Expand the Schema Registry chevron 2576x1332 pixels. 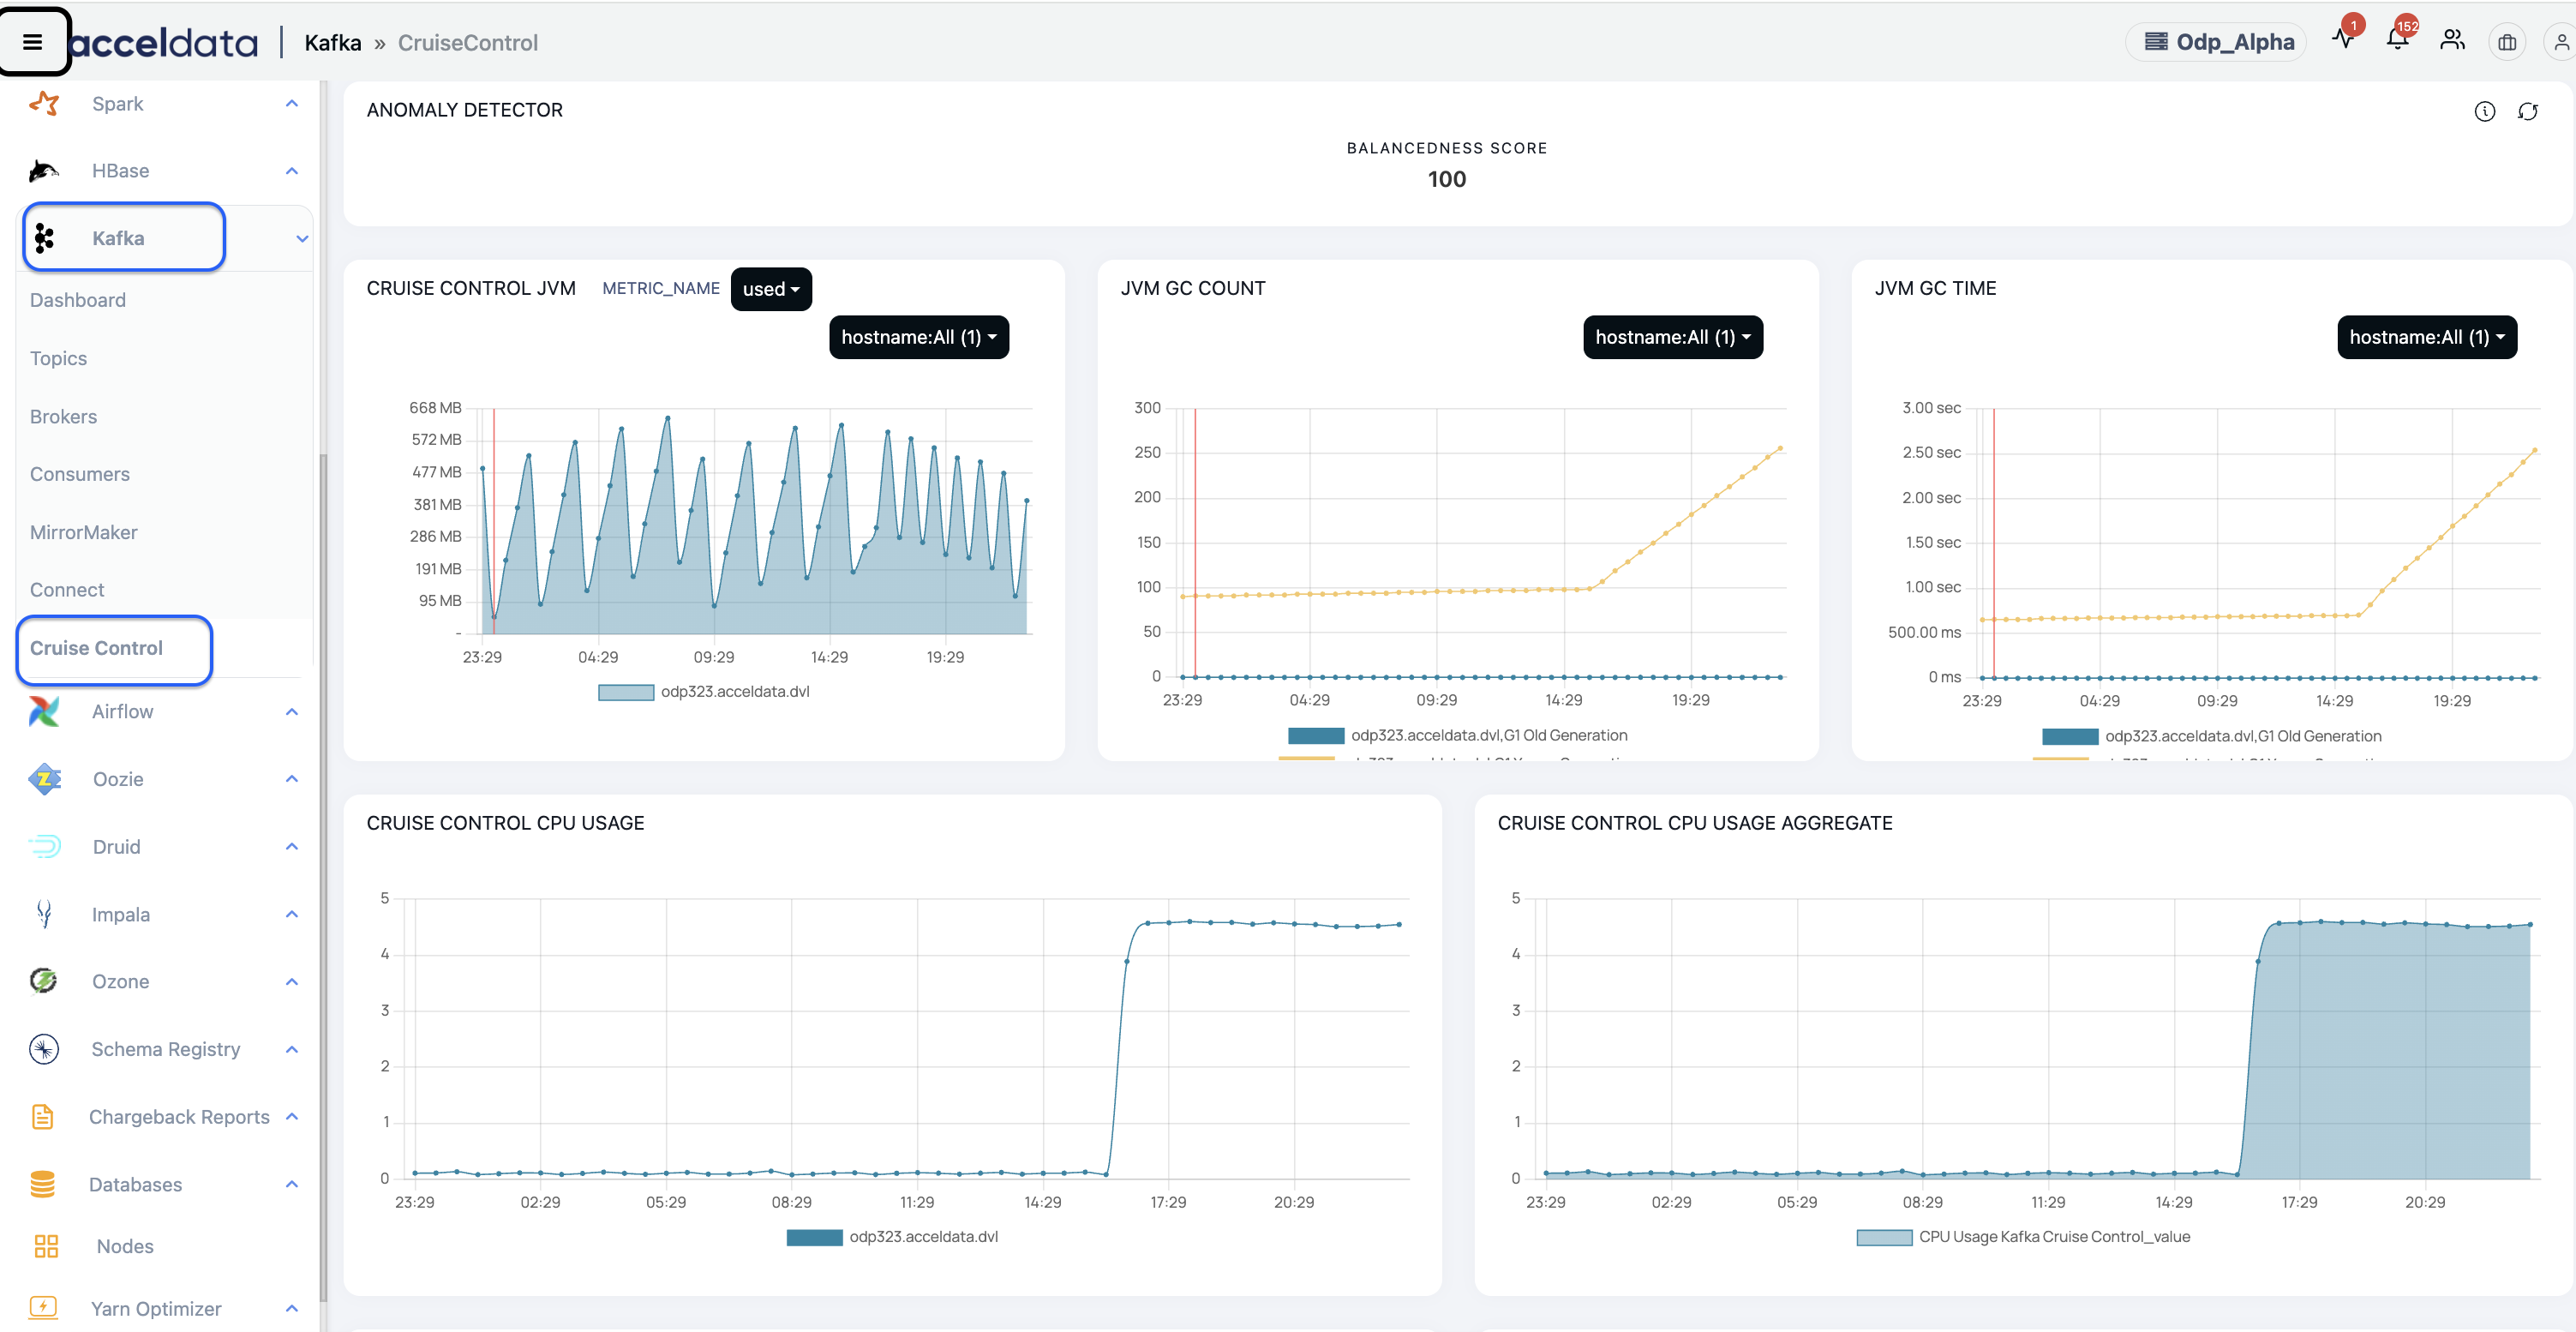(292, 1049)
